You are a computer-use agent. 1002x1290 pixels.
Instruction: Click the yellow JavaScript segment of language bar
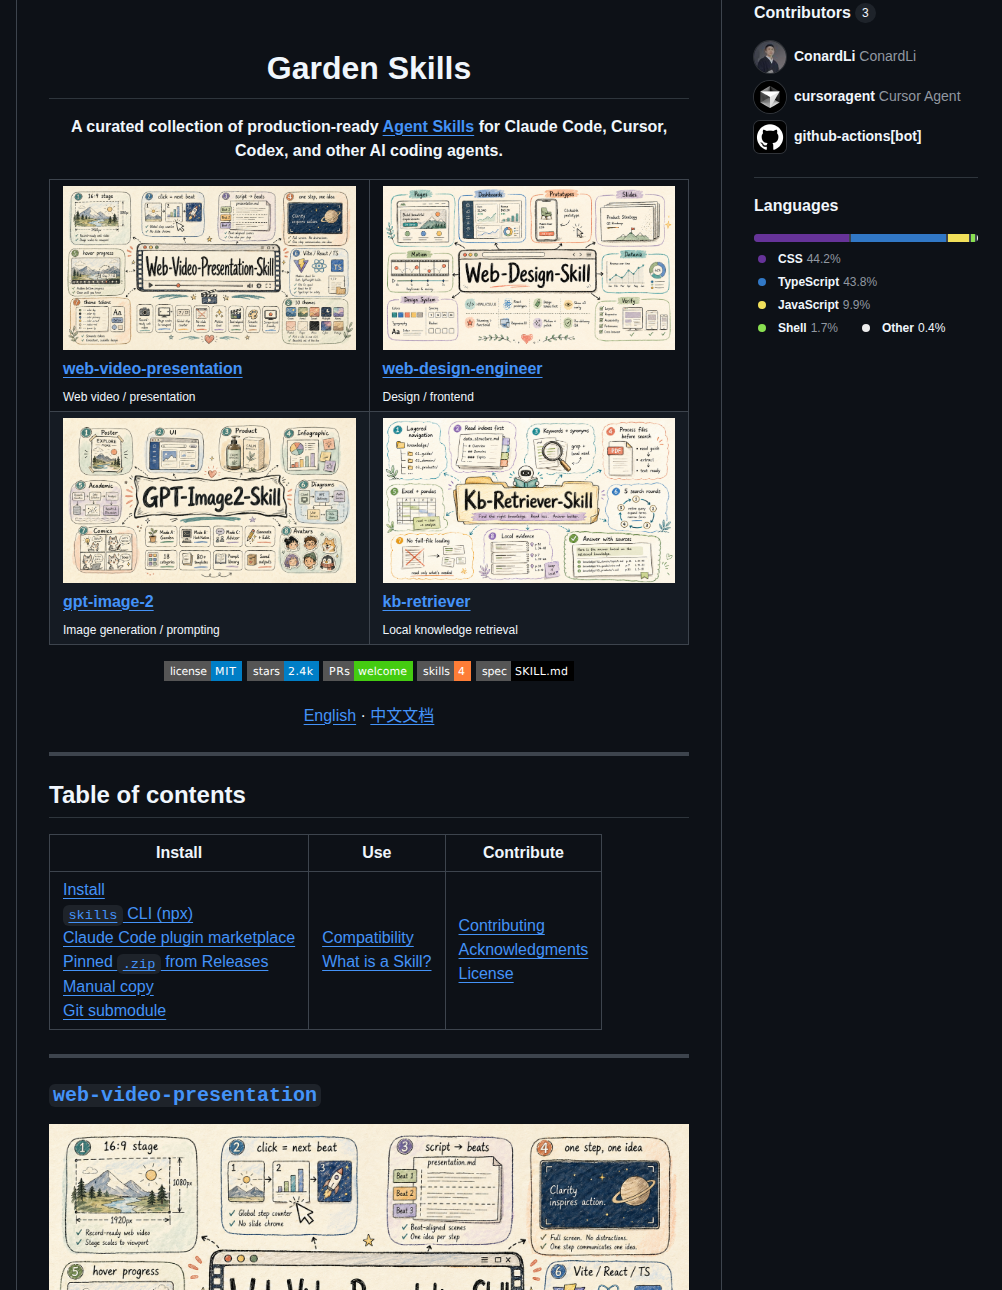coord(959,238)
